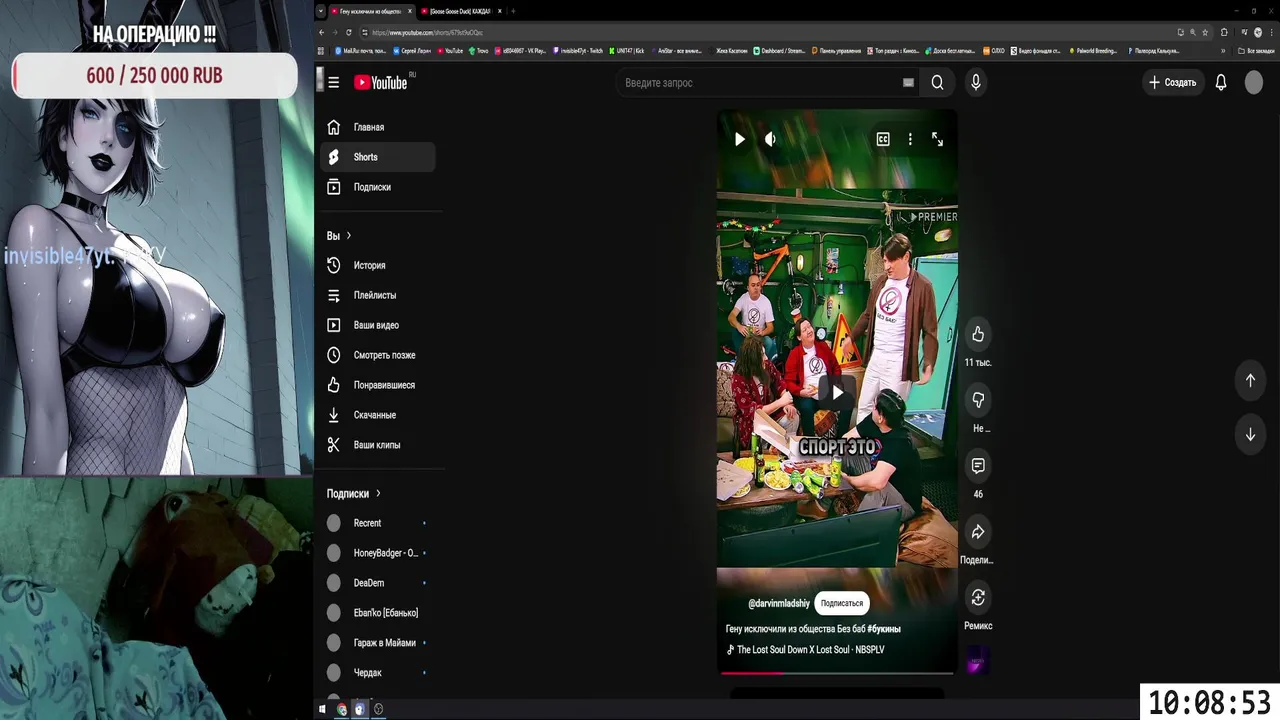Open the HoneyBadger subscription channel

pyautogui.click(x=378, y=553)
